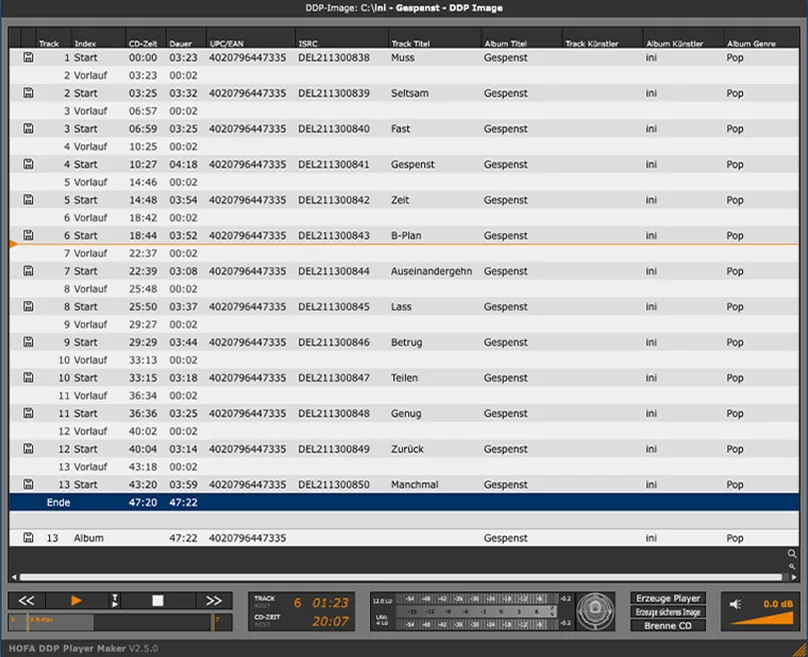Select the highlighted Ende row
This screenshot has width=808, height=657.
(404, 502)
